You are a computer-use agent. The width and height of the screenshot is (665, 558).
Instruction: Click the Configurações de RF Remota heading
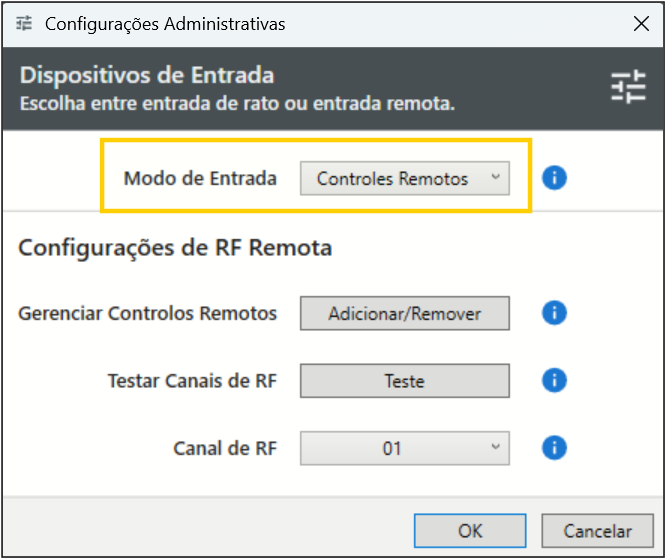[175, 247]
